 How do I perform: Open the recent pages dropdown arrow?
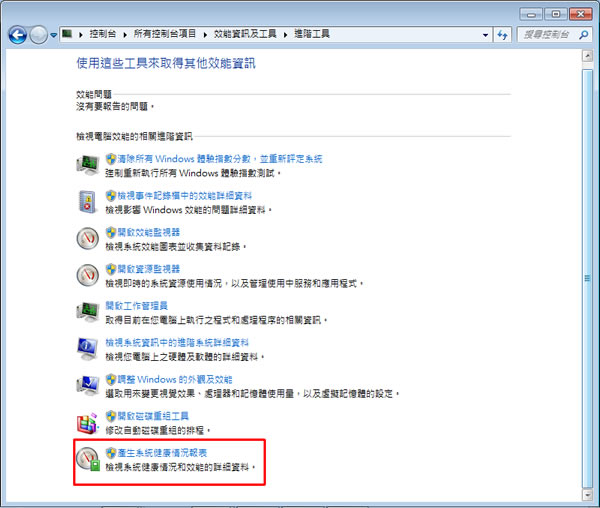pos(54,36)
